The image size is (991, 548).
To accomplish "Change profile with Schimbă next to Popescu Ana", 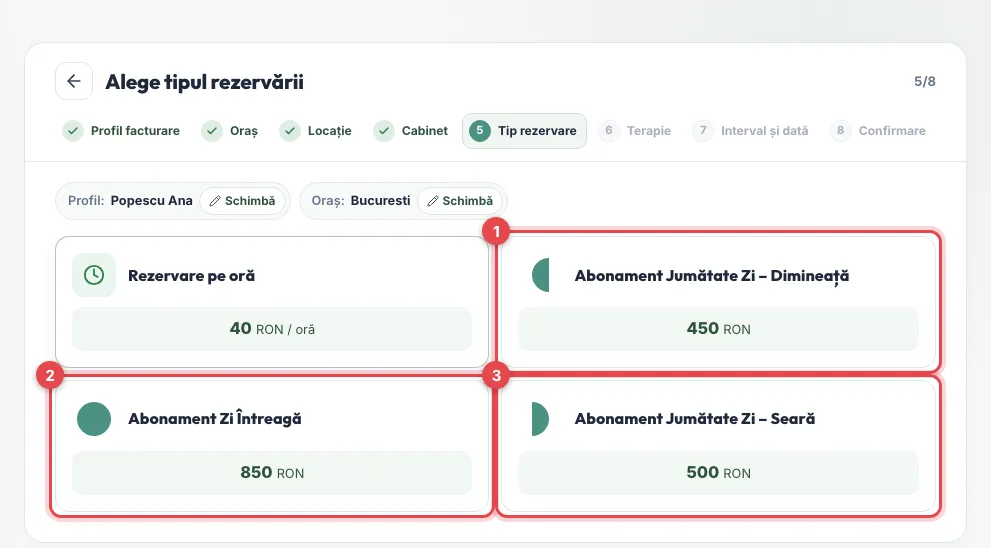I will (243, 201).
